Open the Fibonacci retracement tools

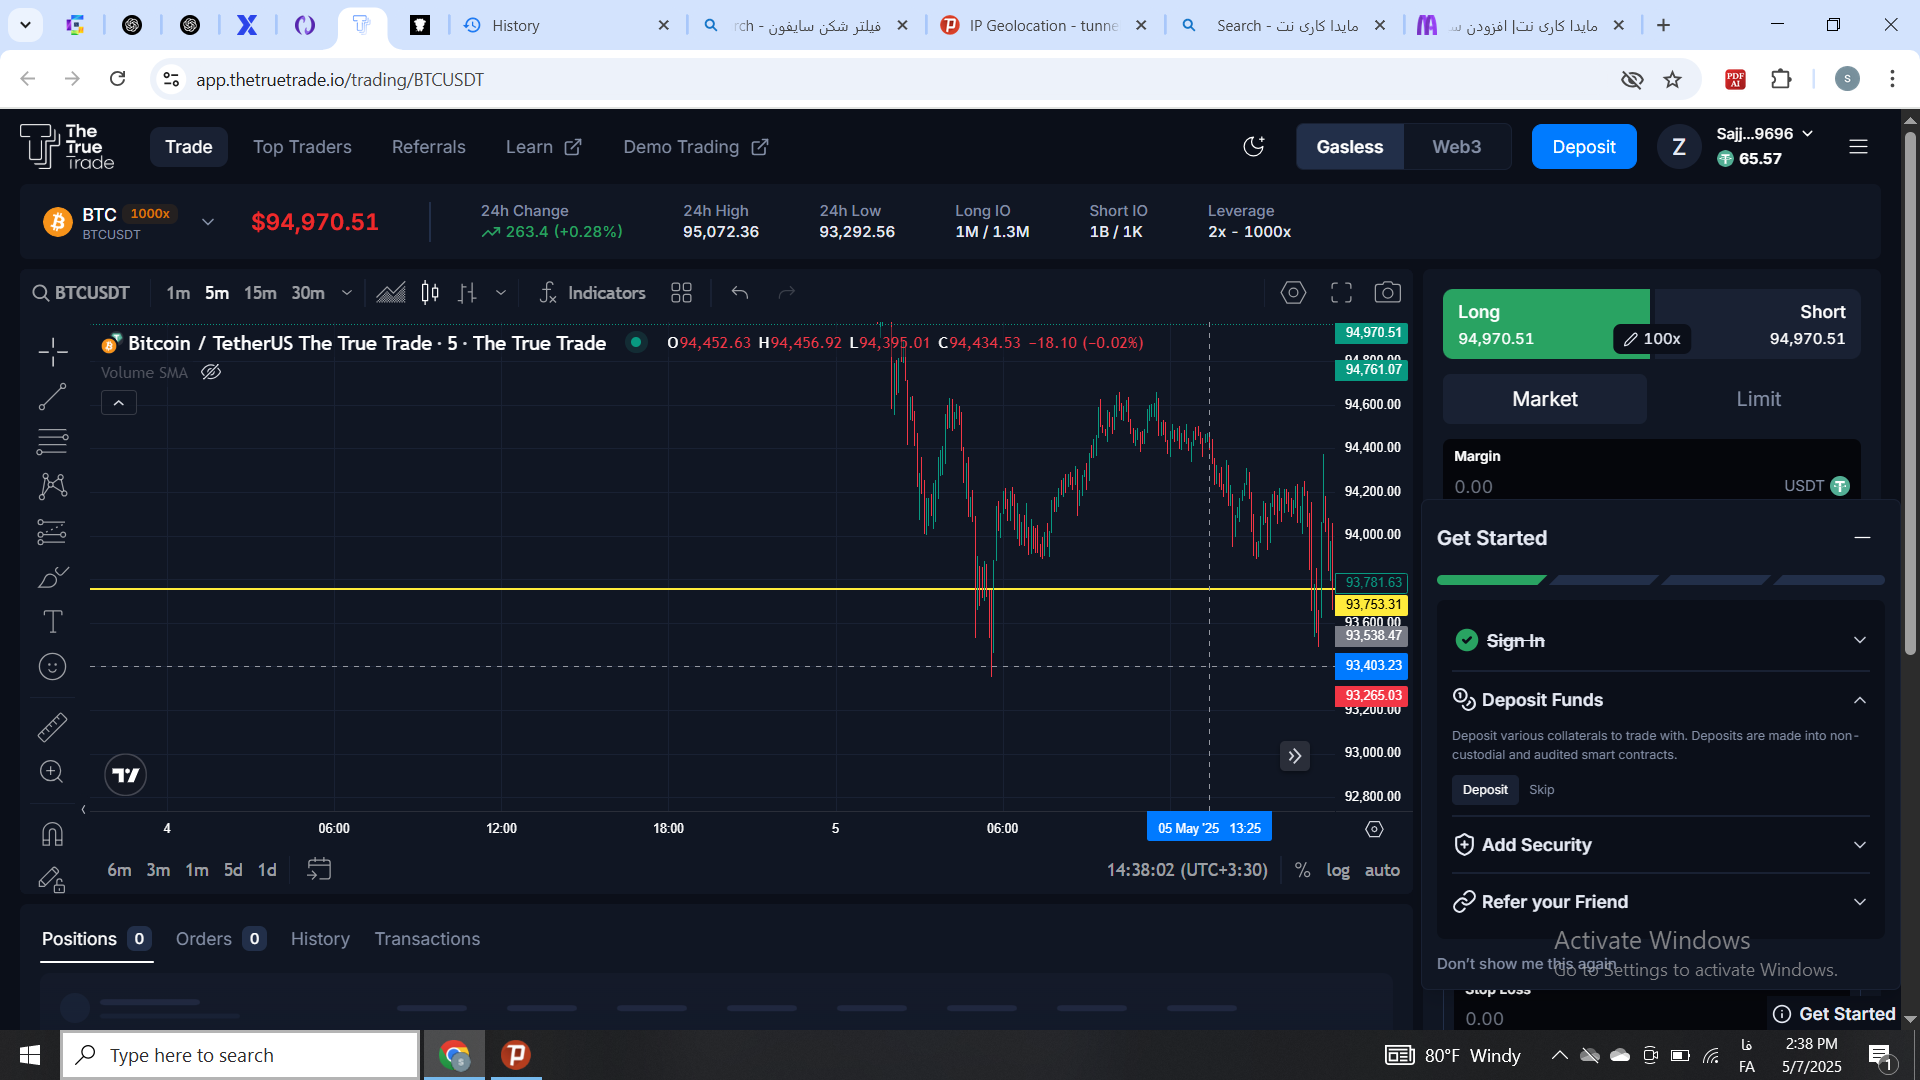pyautogui.click(x=53, y=441)
